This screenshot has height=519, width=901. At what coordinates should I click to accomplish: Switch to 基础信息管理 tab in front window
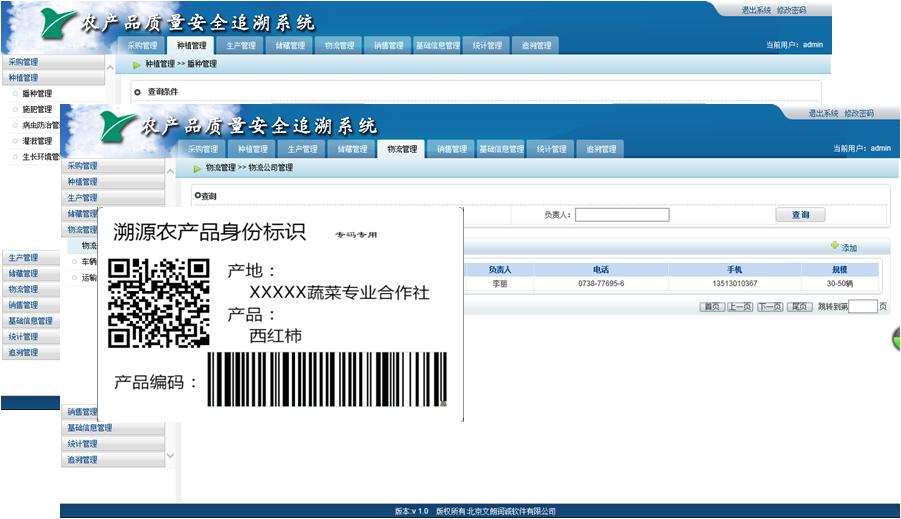[x=502, y=149]
